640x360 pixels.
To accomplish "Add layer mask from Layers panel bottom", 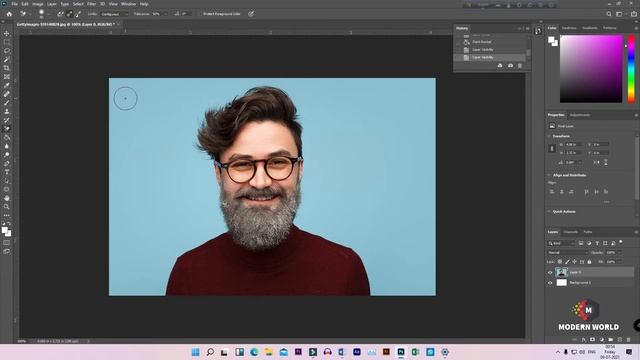I will pos(592,340).
